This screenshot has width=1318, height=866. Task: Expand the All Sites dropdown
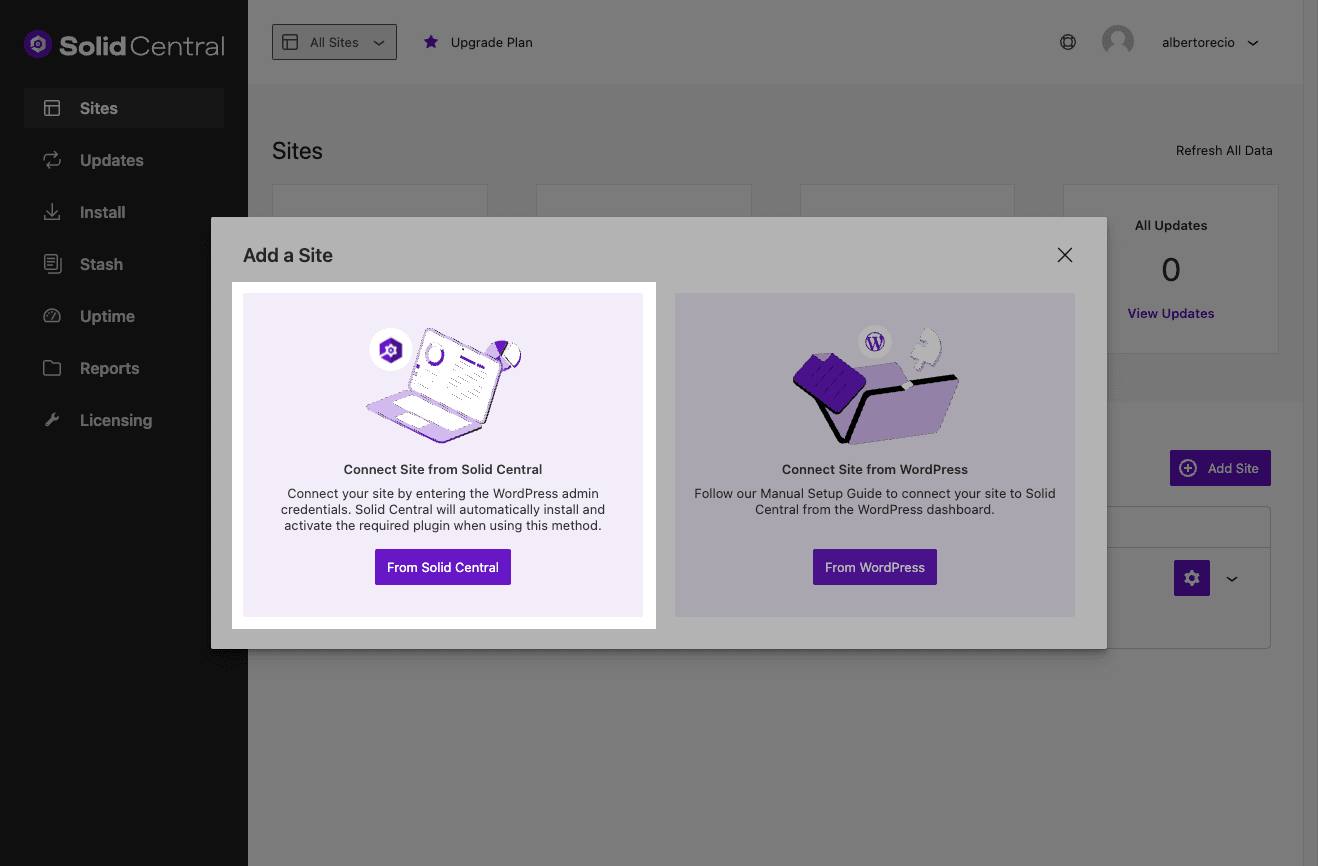click(x=334, y=42)
